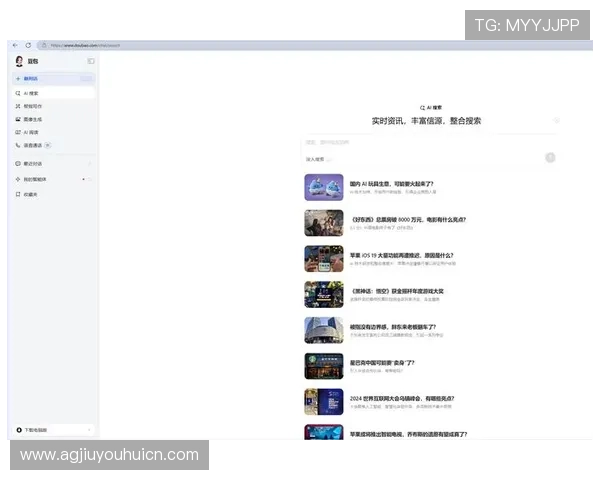
Task: Open the 《好东西》 box office headline
Action: click(x=408, y=220)
